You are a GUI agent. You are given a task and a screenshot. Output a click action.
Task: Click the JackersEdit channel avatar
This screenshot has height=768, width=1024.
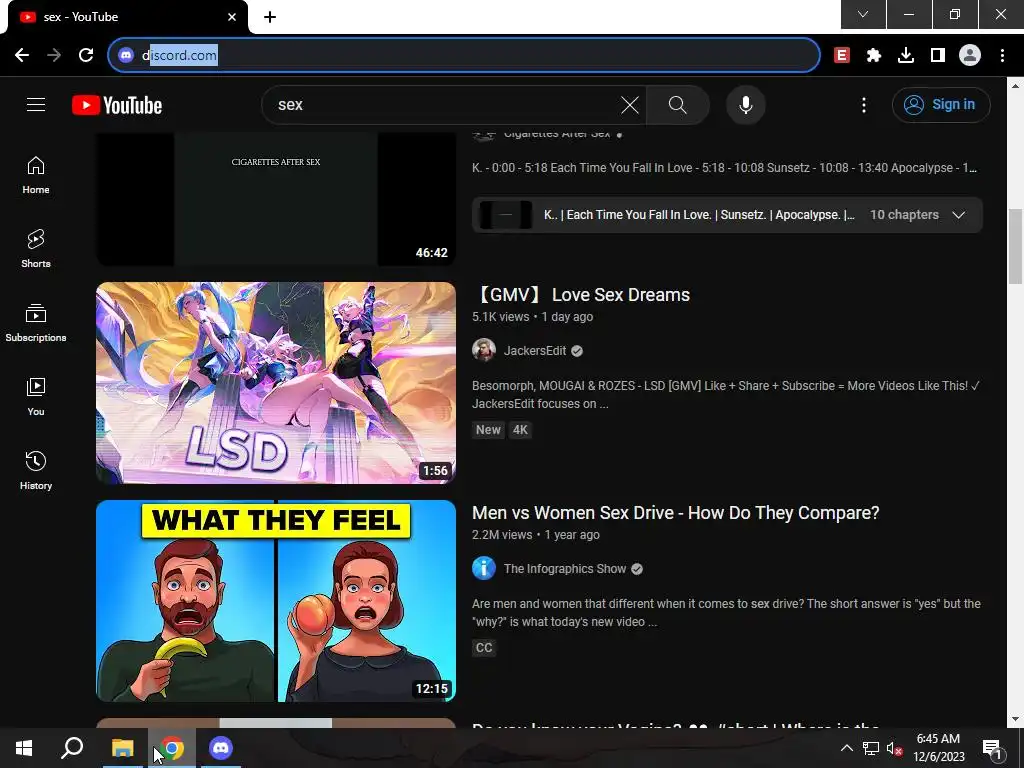tap(484, 351)
